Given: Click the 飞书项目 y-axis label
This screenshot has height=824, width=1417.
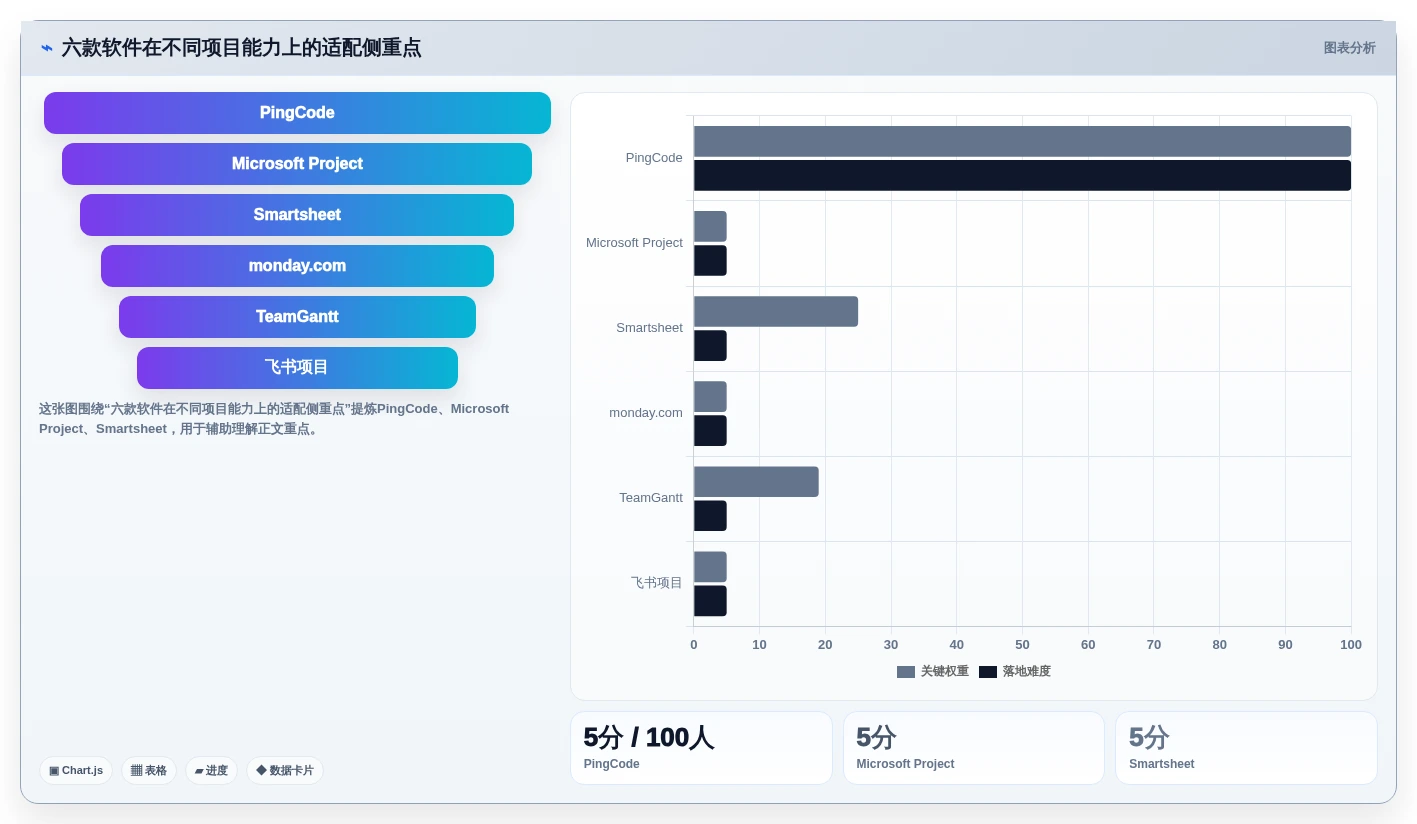Looking at the screenshot, I should click(x=656, y=583).
